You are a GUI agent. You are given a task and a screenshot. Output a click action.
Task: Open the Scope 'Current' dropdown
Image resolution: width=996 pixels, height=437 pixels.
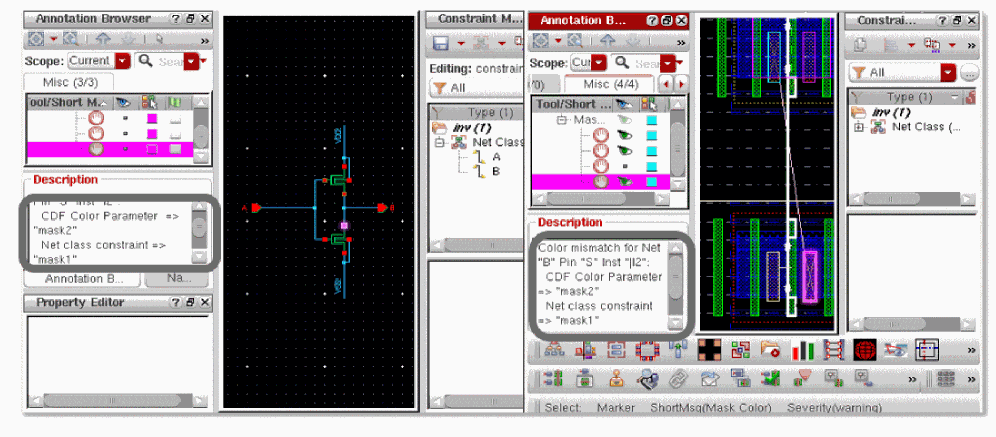coord(99,61)
